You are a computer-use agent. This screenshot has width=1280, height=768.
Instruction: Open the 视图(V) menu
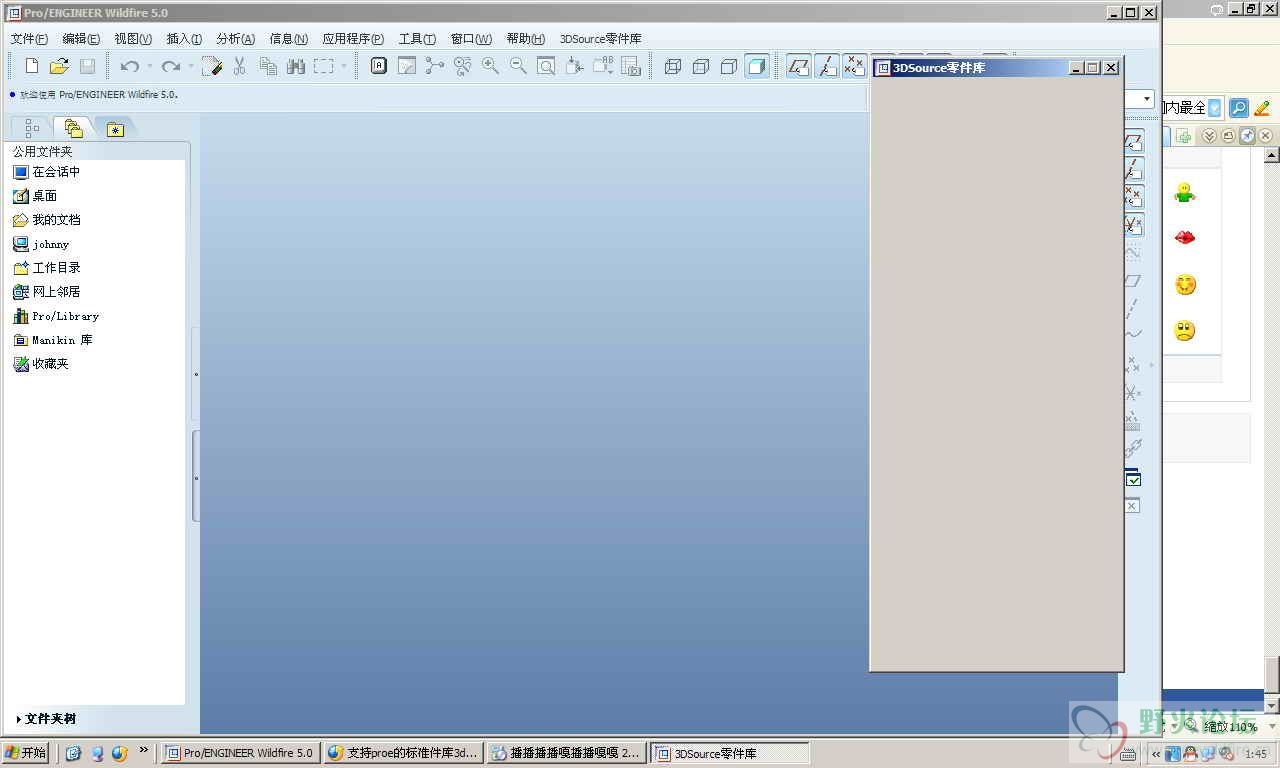tap(133, 39)
